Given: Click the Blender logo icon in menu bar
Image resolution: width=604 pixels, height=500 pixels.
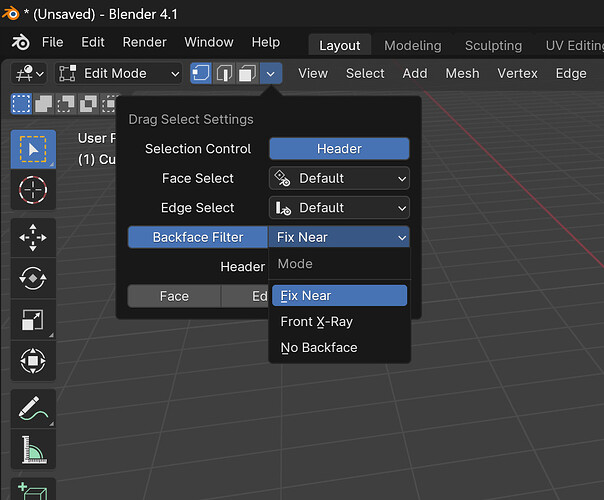Looking at the screenshot, I should point(20,42).
